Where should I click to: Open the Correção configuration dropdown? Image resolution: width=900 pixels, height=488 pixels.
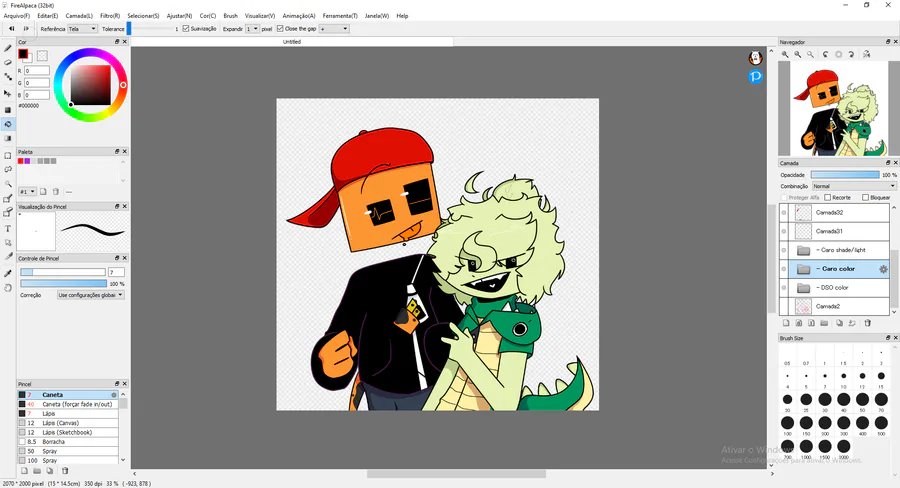click(91, 295)
